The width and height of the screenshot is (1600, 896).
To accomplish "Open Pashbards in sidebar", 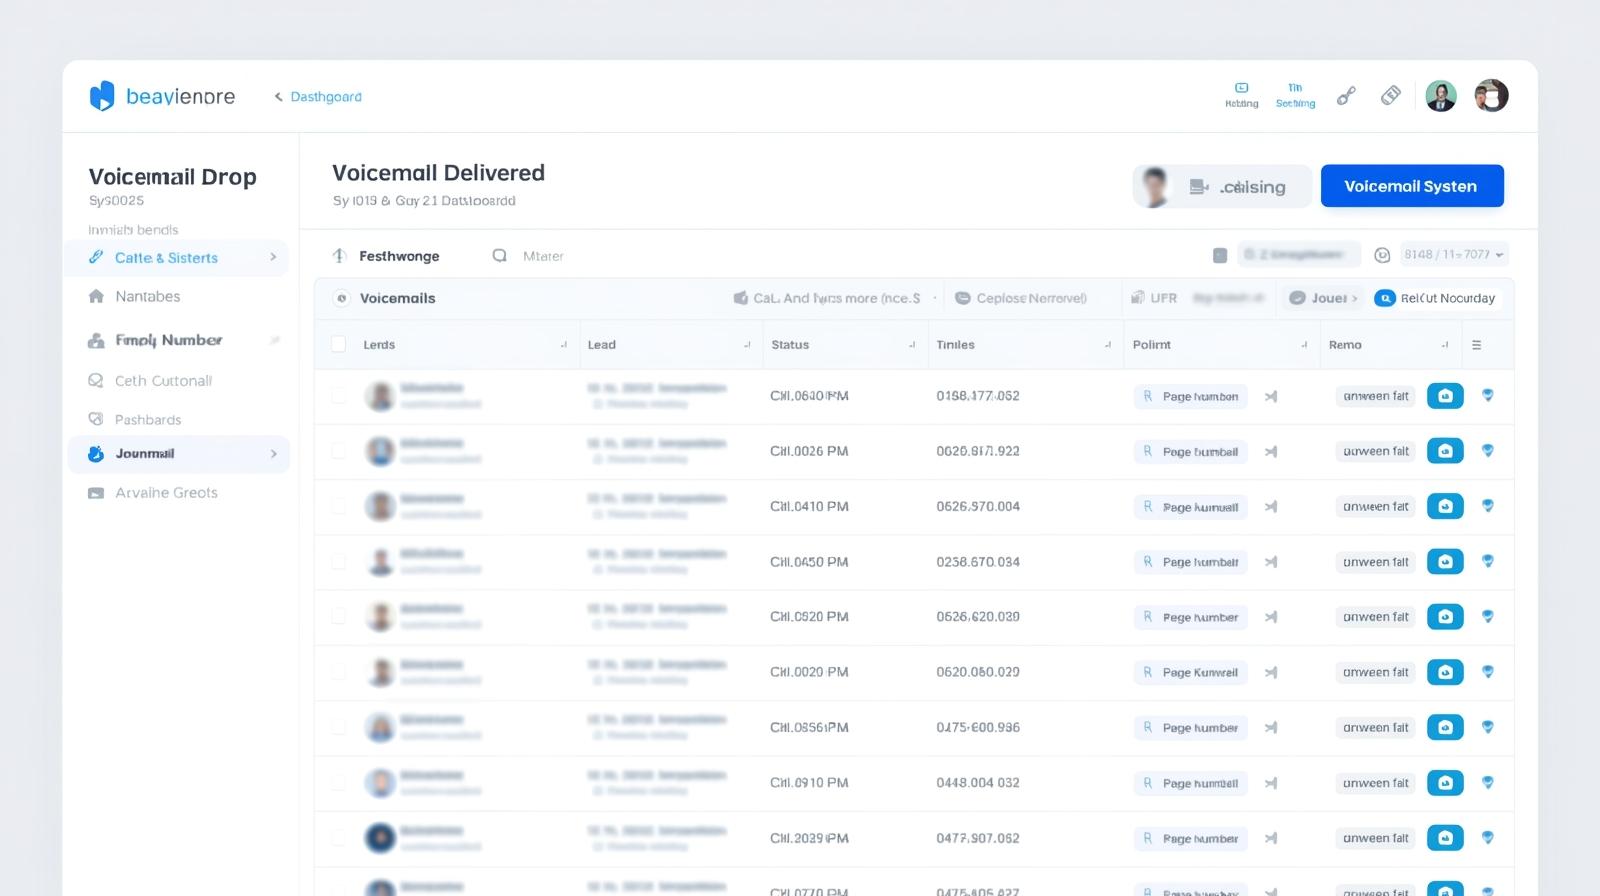I will pyautogui.click(x=148, y=420).
